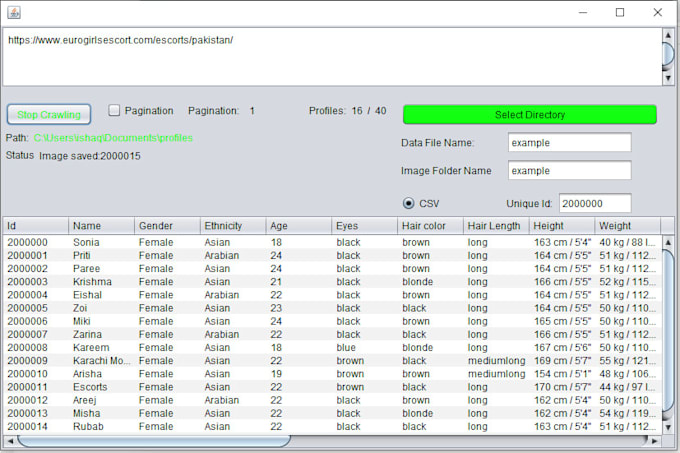Click the Eyes column header
Viewport: 680px width, 453px height.
[365, 226]
